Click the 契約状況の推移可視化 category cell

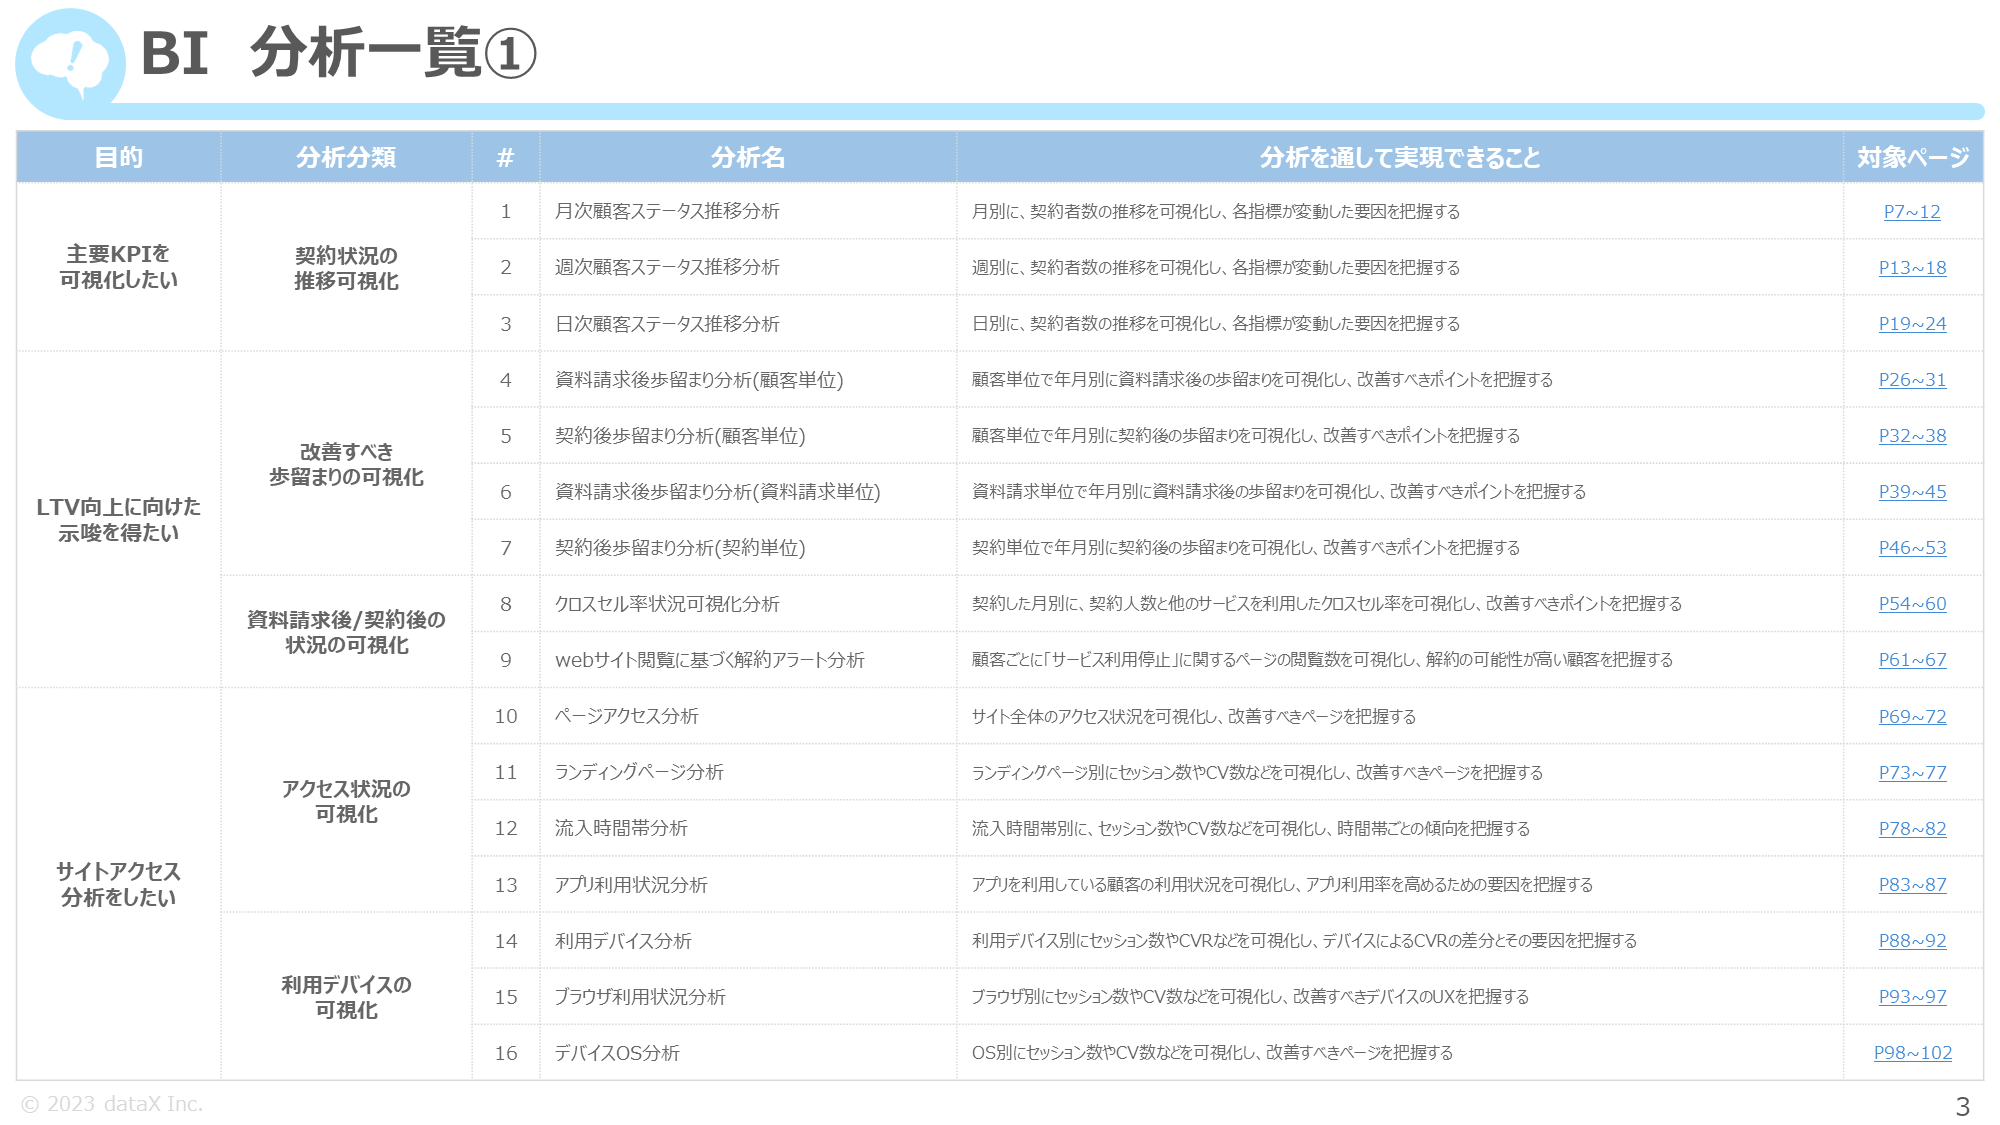(x=346, y=267)
